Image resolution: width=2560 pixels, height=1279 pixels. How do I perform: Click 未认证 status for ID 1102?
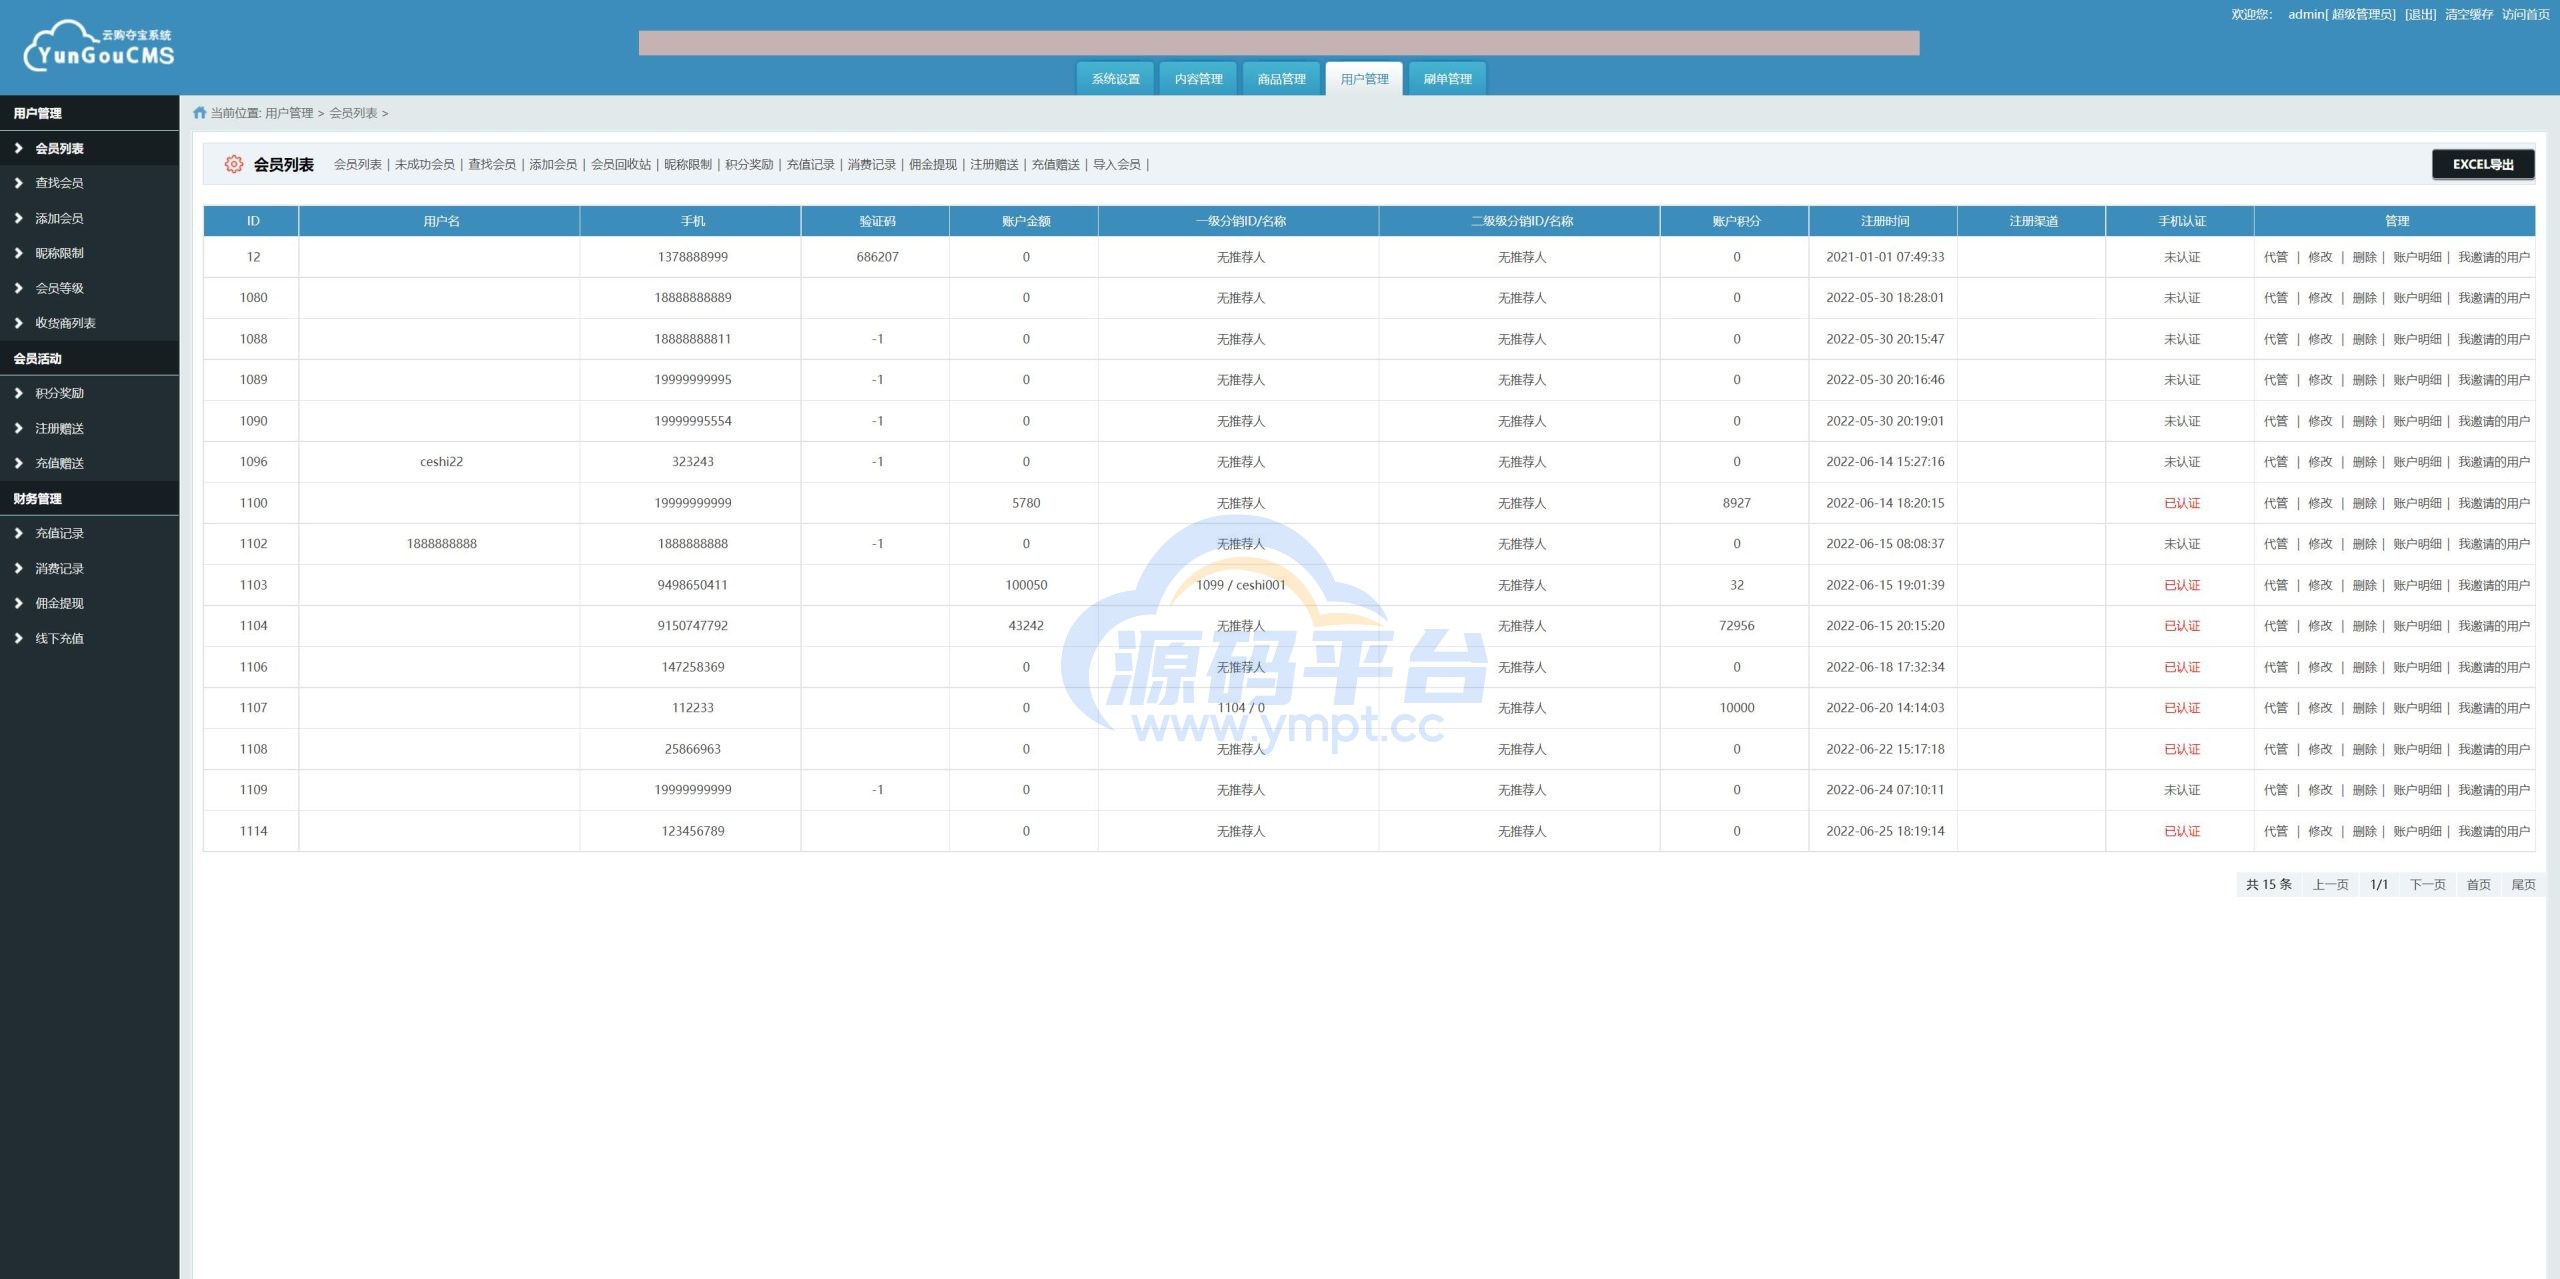[2181, 544]
